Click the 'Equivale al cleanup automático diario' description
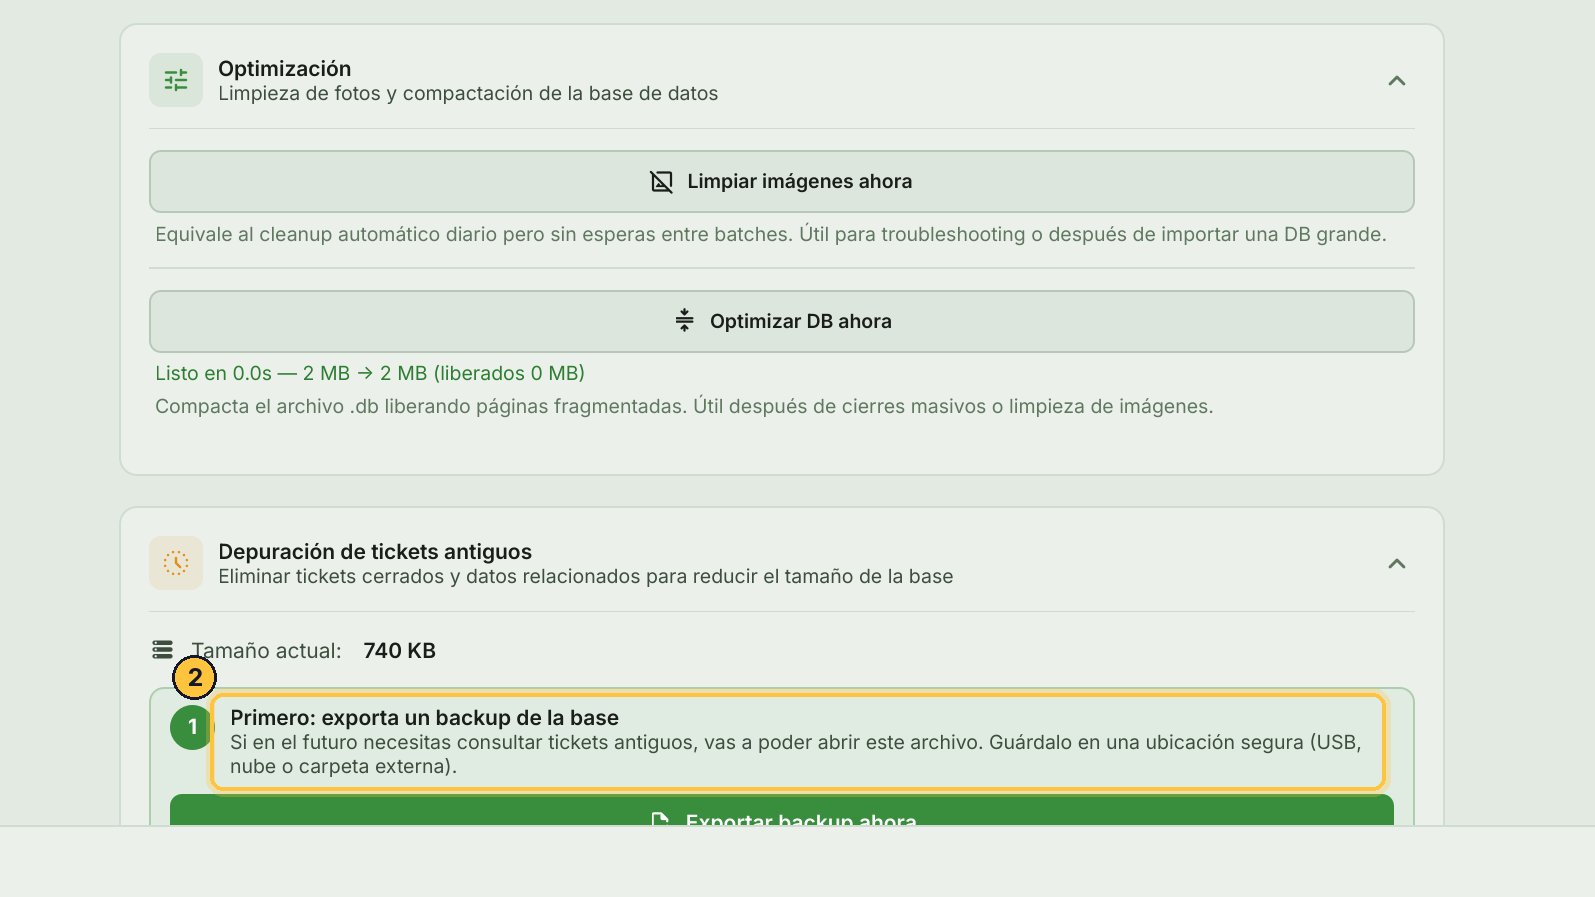1595x897 pixels. pos(771,234)
